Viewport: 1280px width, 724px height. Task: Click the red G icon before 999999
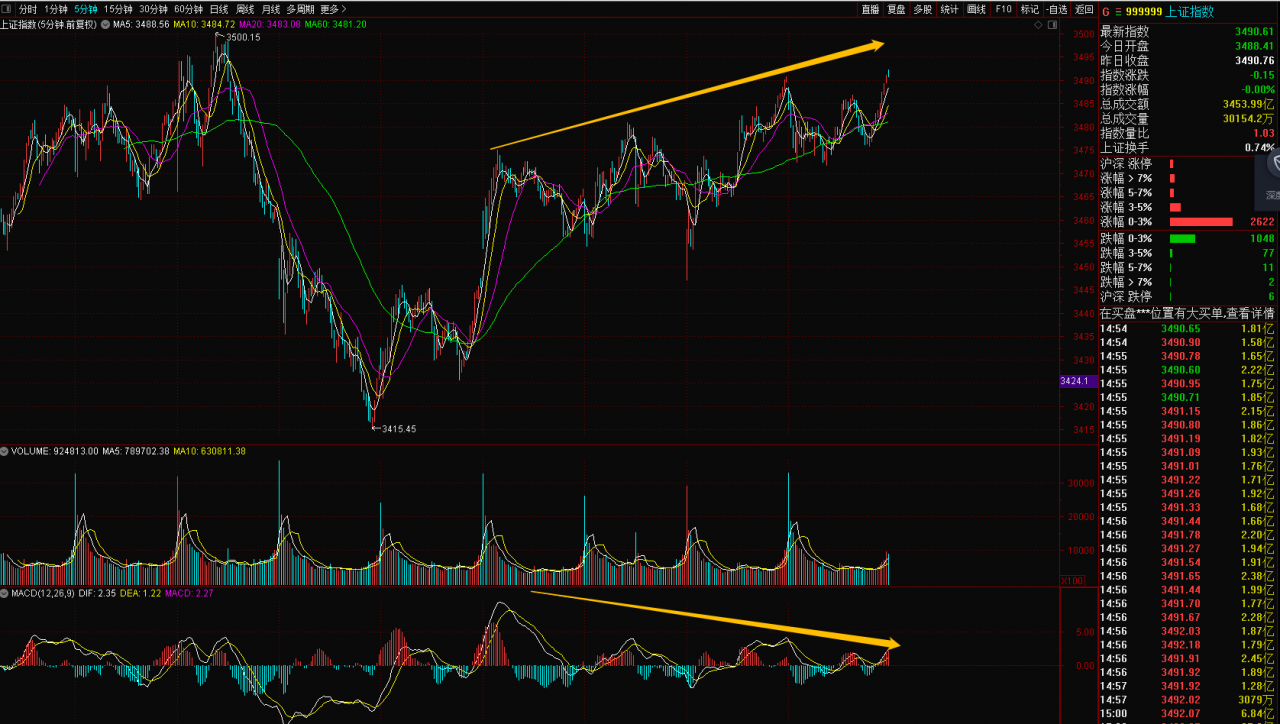tap(1105, 12)
